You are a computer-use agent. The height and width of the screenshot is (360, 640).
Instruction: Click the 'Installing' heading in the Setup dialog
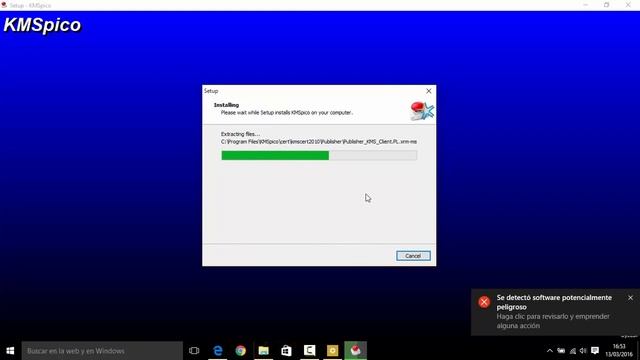(227, 105)
